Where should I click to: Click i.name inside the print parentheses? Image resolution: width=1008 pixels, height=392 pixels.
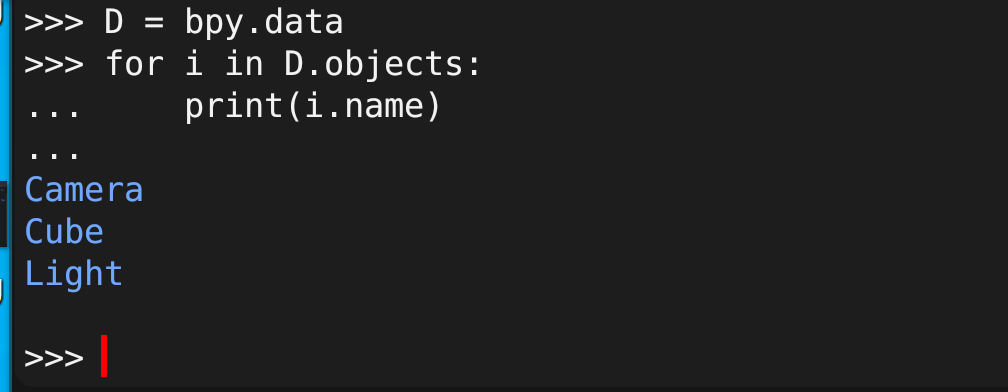tap(364, 107)
